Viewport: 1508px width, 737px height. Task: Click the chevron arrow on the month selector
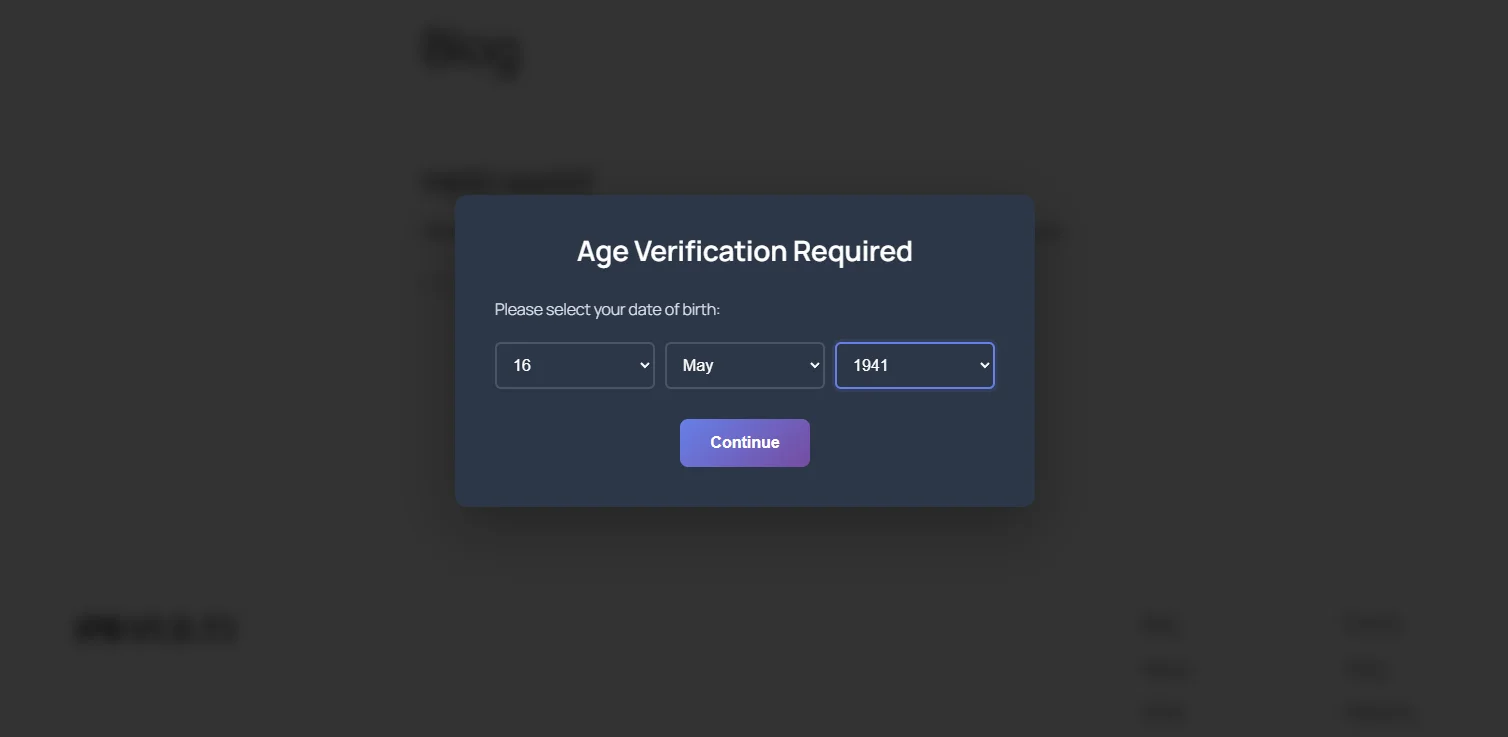814,366
